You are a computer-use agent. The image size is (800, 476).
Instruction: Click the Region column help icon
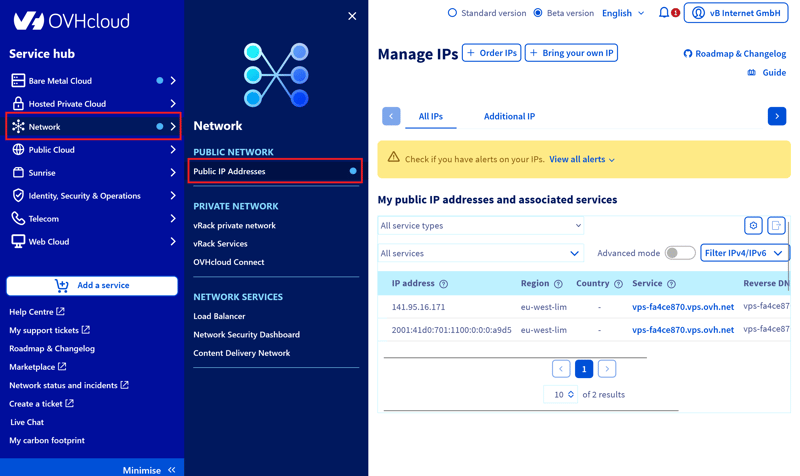[558, 284]
